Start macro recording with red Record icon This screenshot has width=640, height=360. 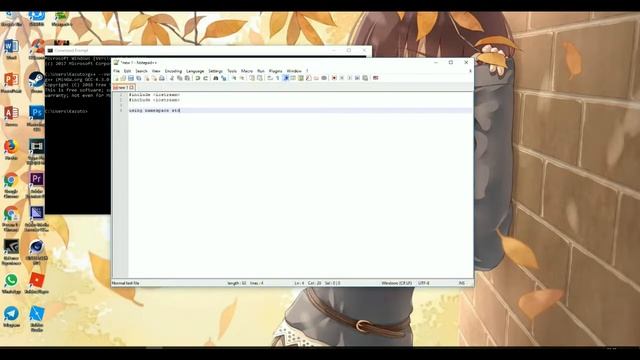(334, 78)
